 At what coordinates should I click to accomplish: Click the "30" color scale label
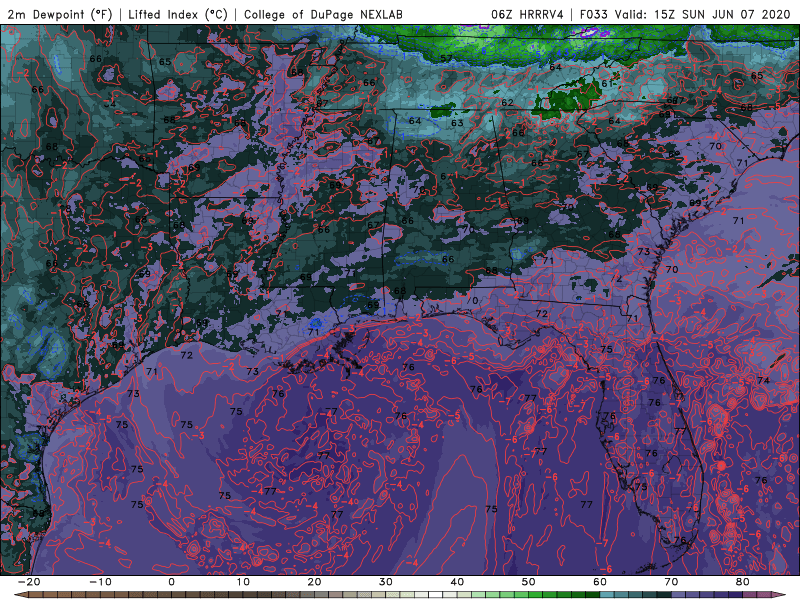coord(386,582)
